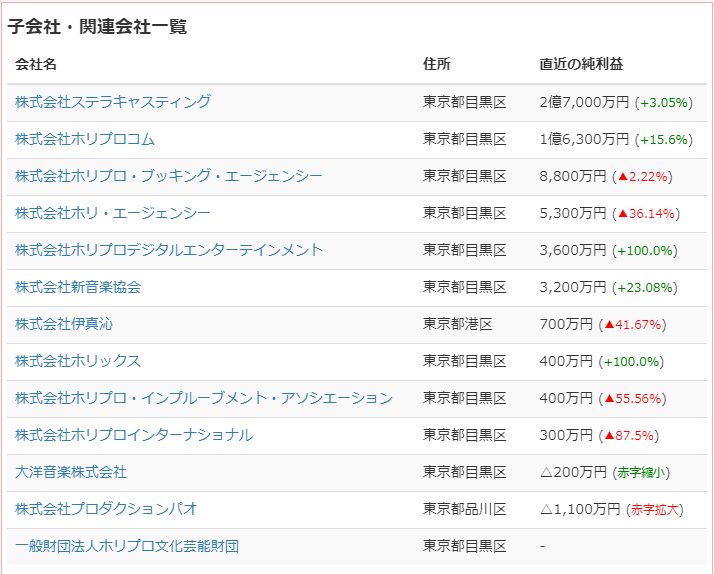Click the 会社名 column header
The image size is (714, 574).
tap(36, 64)
